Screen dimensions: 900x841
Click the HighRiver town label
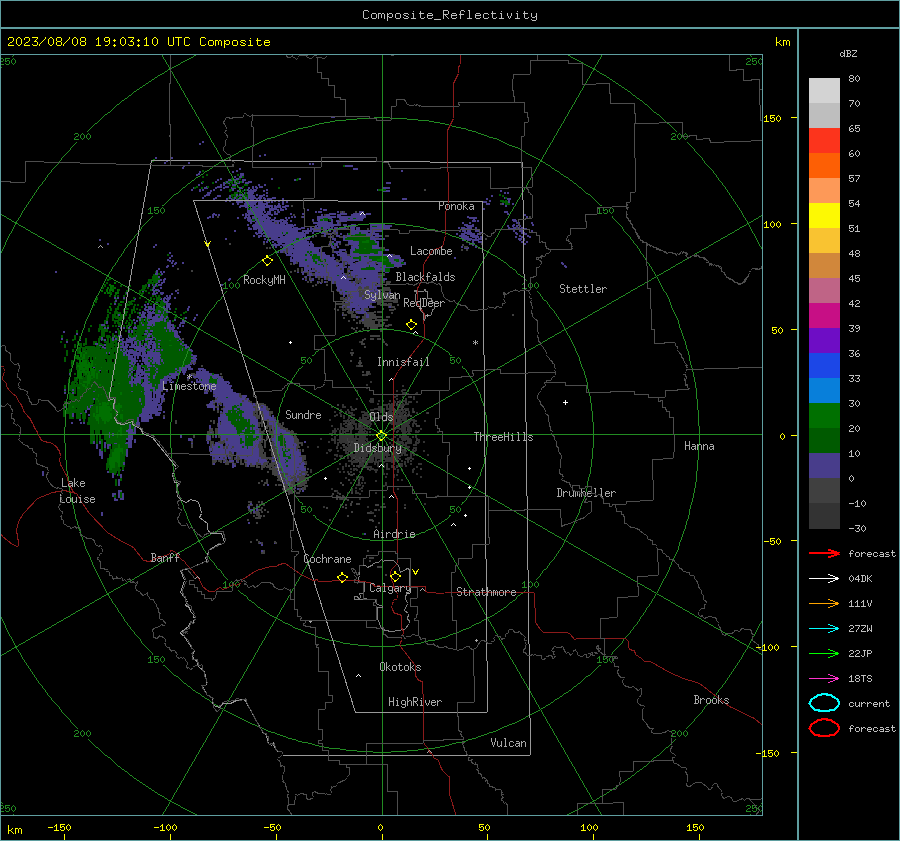(x=415, y=702)
